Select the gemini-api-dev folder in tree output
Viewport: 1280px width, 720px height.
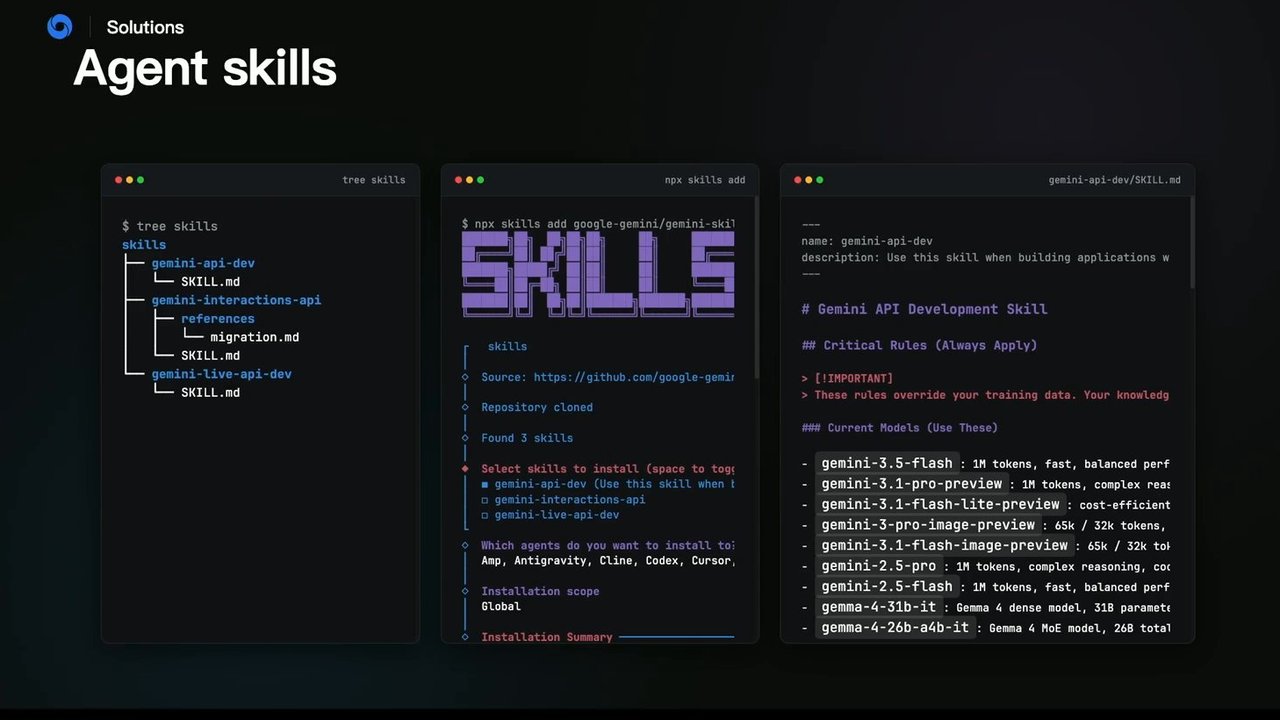(203, 263)
